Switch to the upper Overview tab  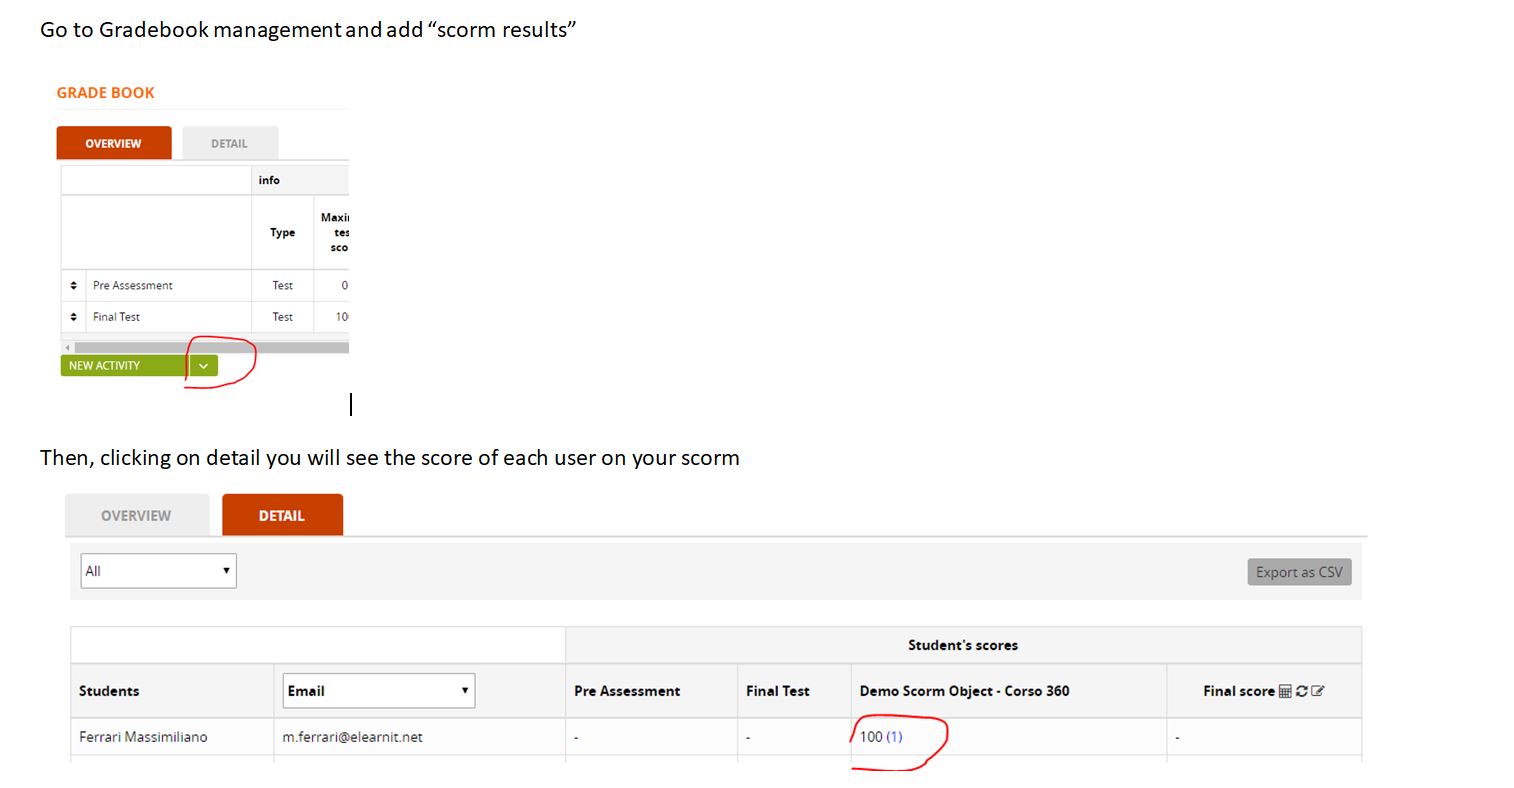point(113,143)
